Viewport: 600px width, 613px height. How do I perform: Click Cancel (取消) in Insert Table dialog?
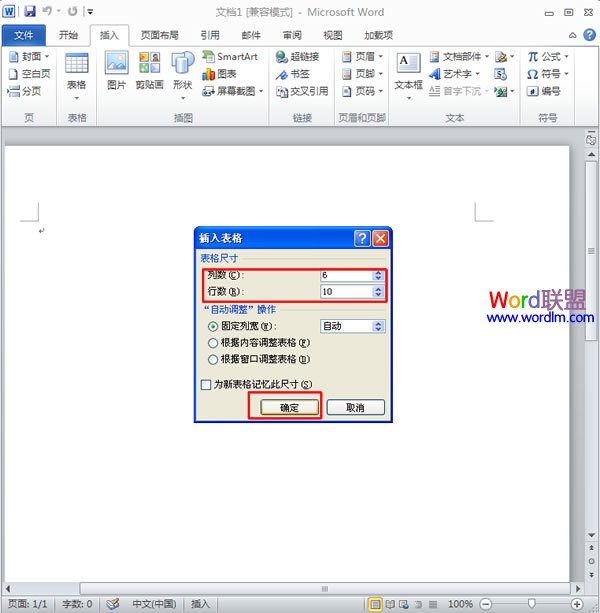355,408
